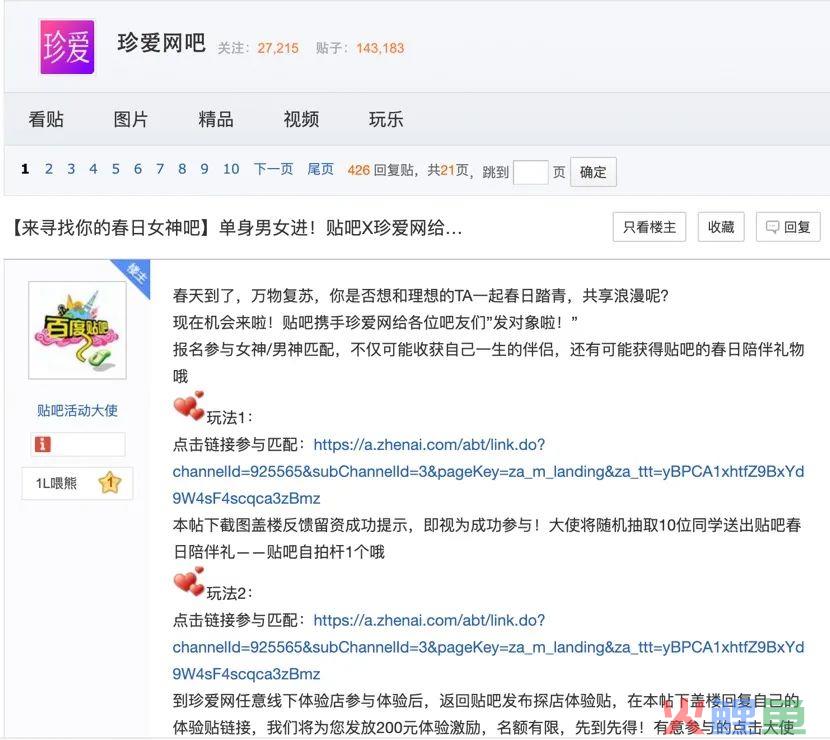This screenshot has width=830, height=740.
Task: Click the 收藏 button
Action: coord(721,227)
